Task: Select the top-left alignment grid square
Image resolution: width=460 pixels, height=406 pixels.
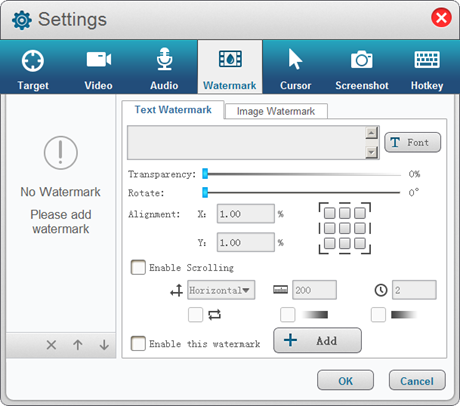Action: point(330,213)
